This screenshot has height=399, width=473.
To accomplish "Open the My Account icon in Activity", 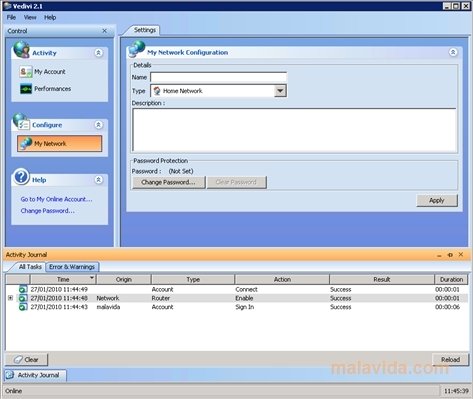I will click(x=26, y=72).
